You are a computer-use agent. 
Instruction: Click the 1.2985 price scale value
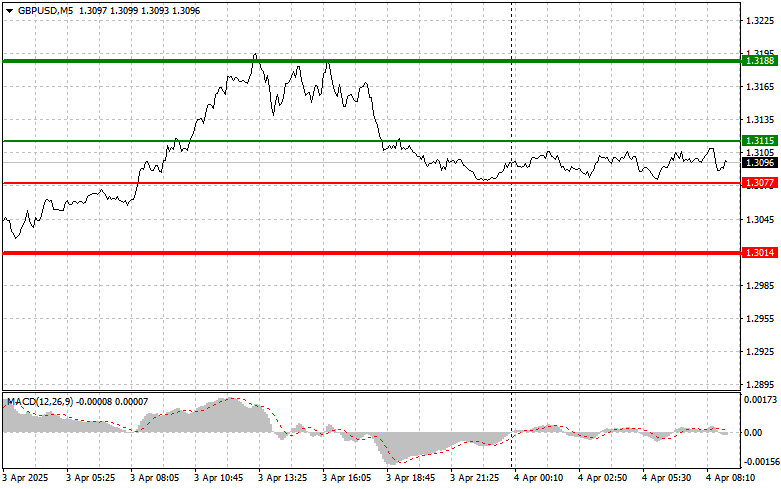point(760,285)
